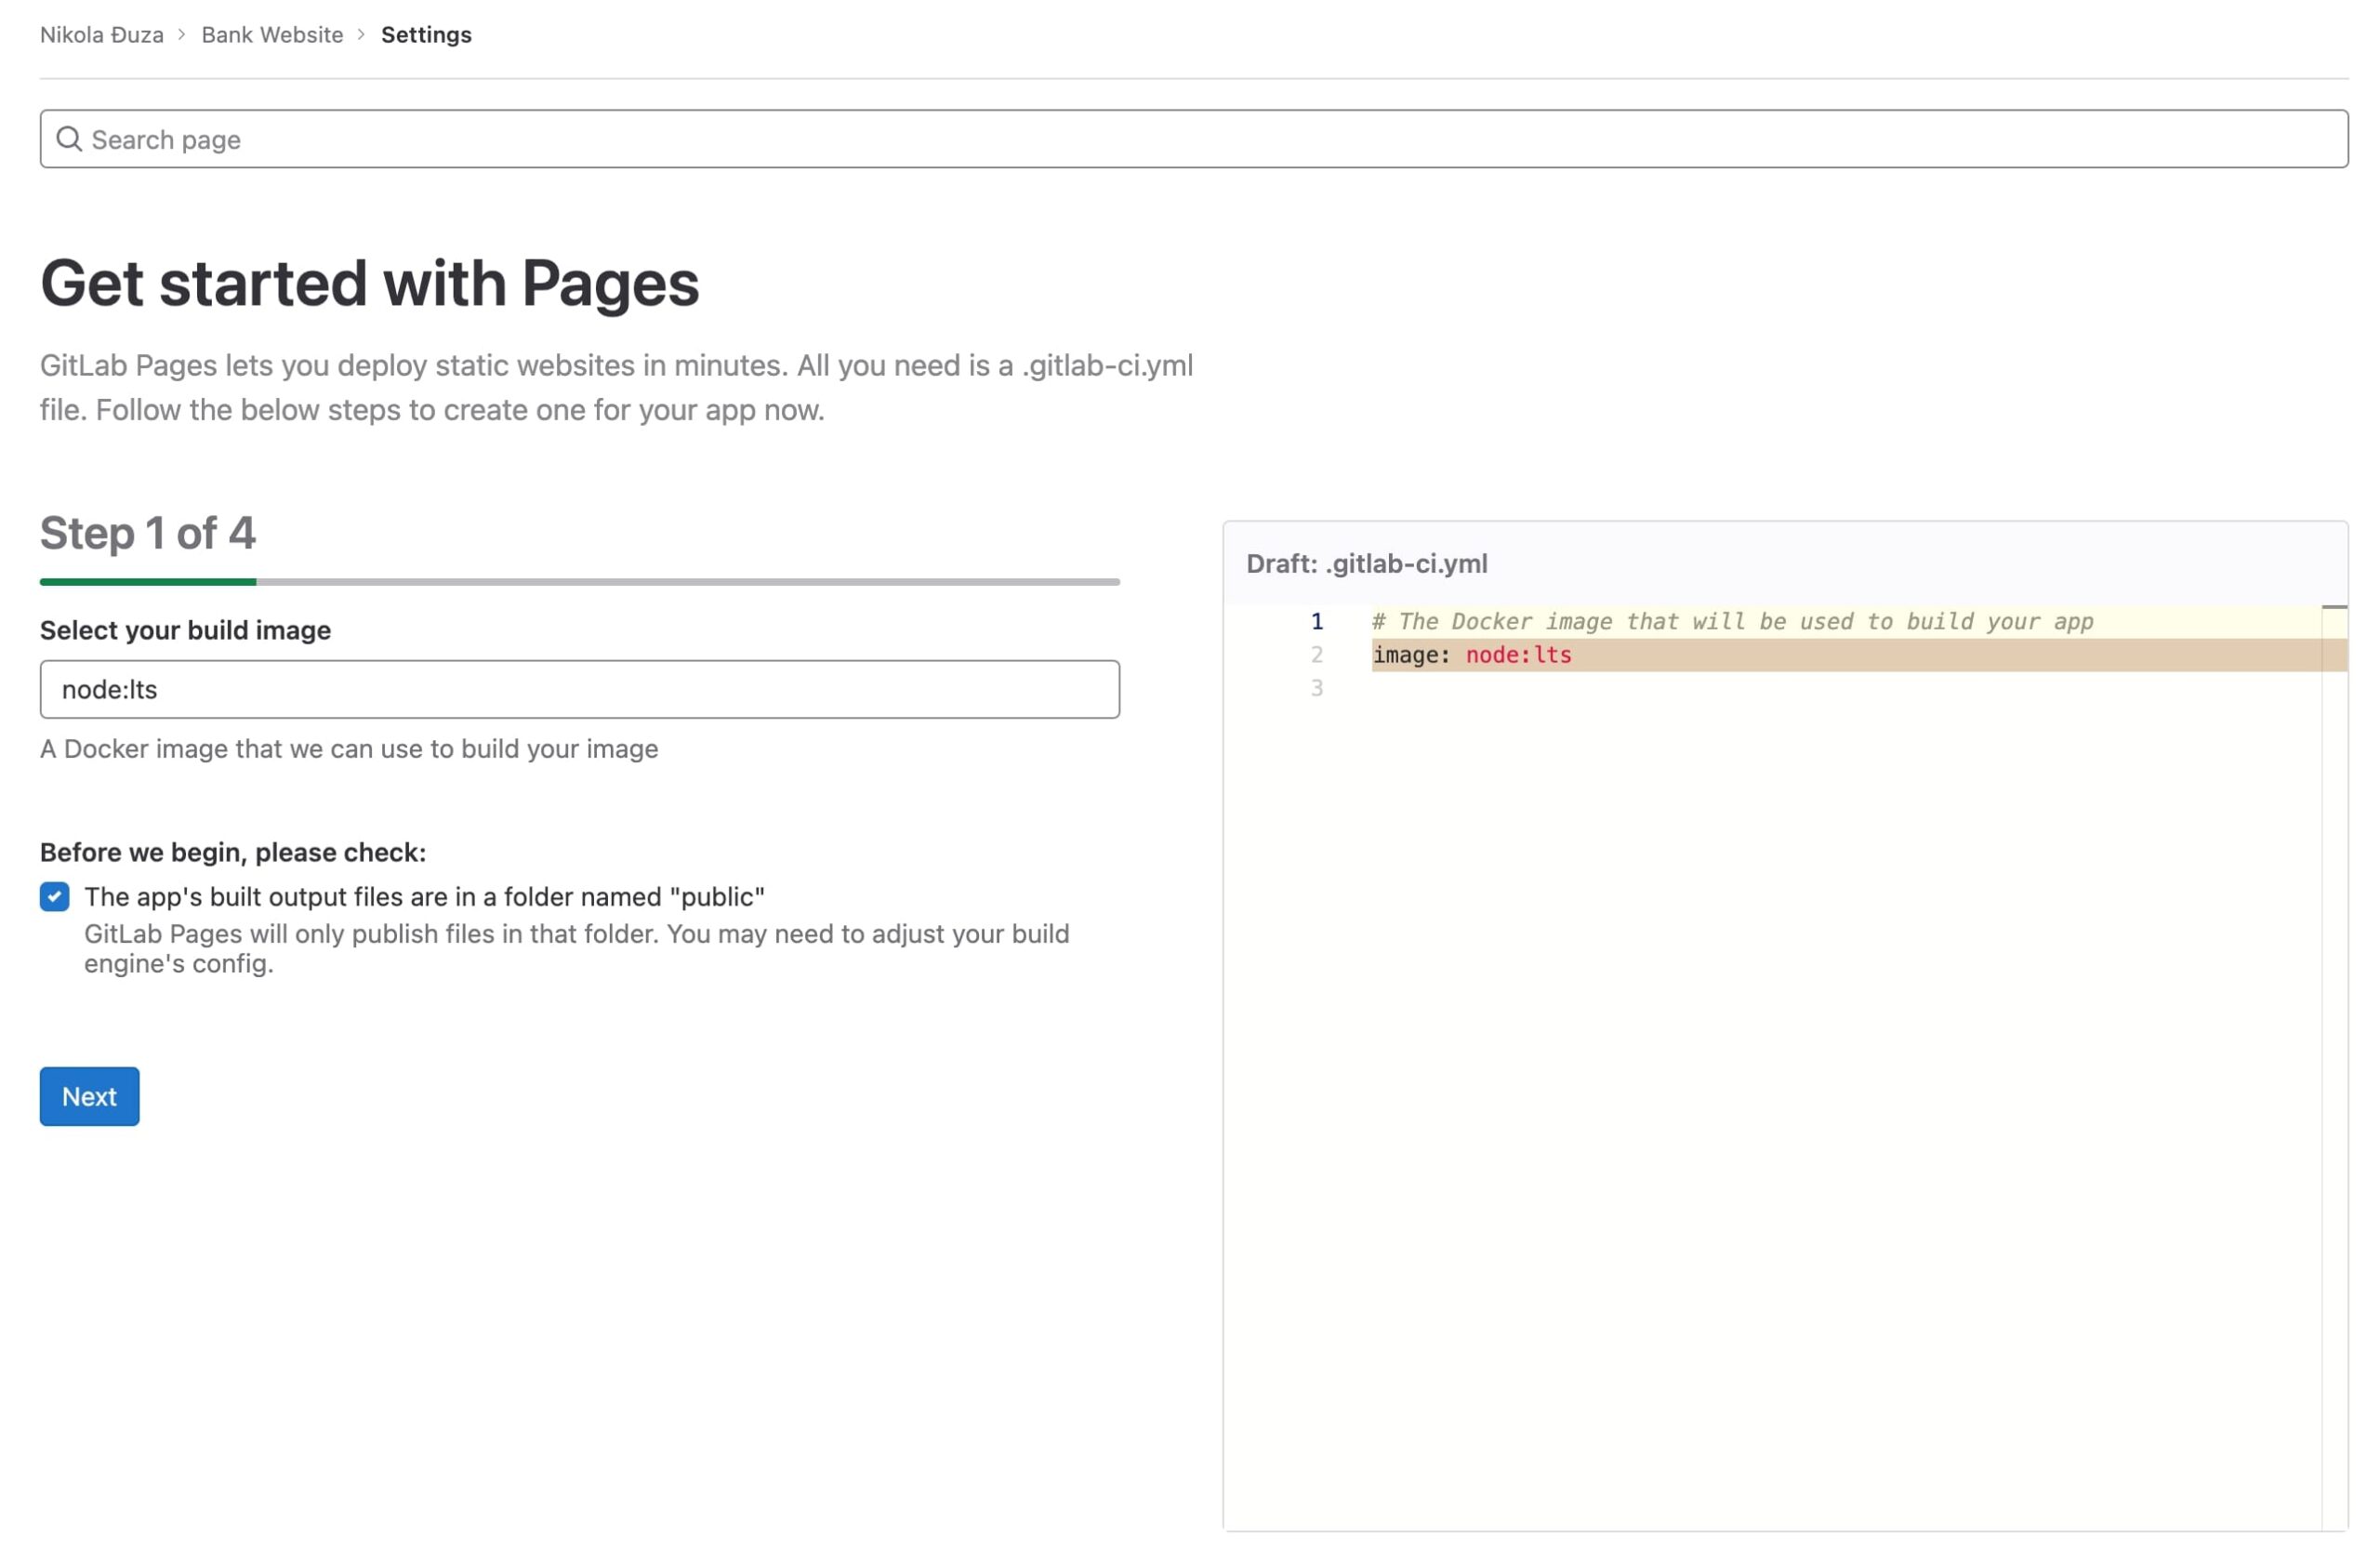Click the Docker image comment line in editor
The image size is (2380, 1562).
[x=1732, y=621]
